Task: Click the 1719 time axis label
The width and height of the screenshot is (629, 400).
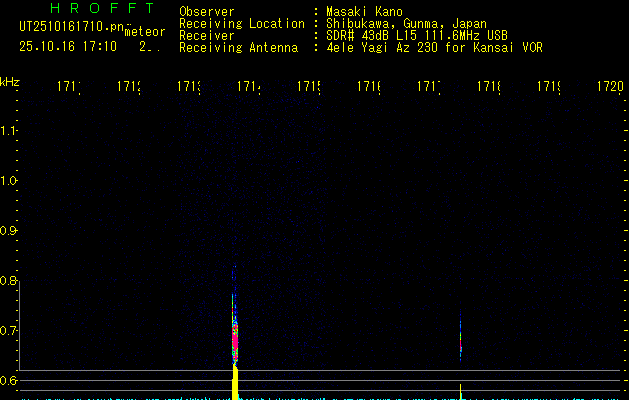Action: click(549, 87)
